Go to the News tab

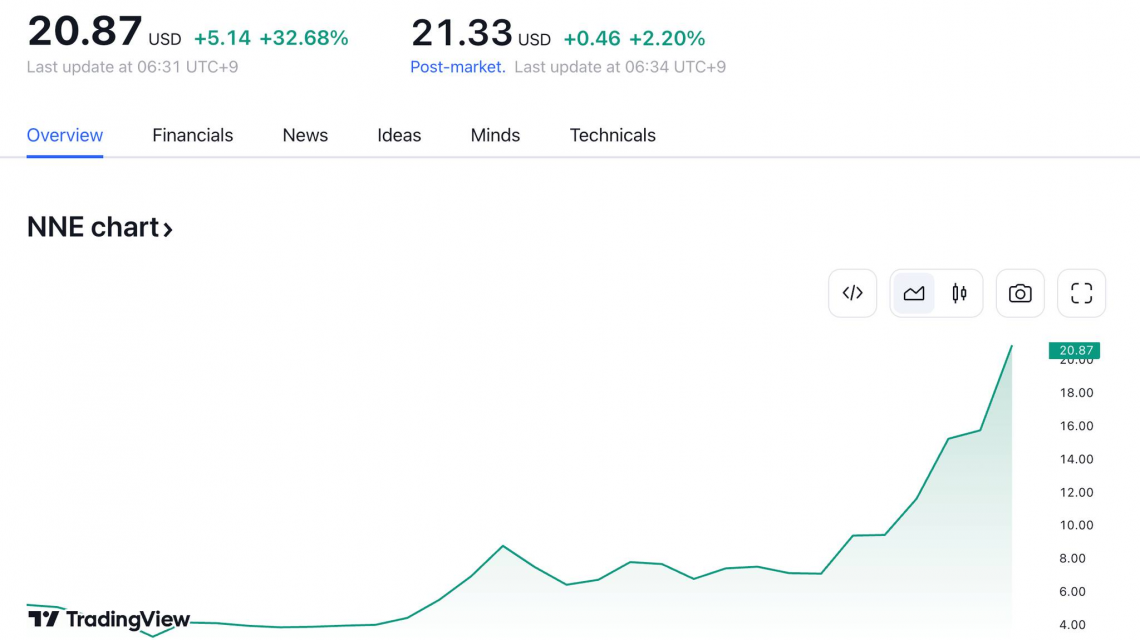click(x=305, y=135)
